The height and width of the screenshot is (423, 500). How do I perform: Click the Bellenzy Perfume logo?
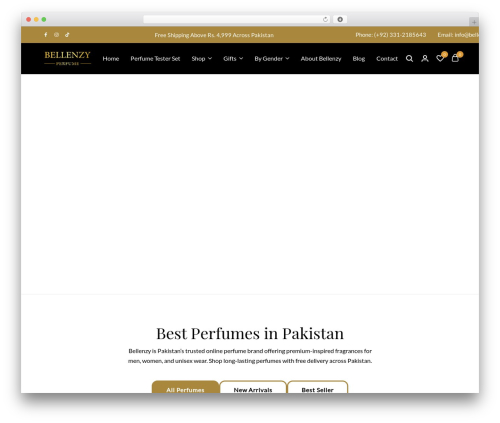68,58
